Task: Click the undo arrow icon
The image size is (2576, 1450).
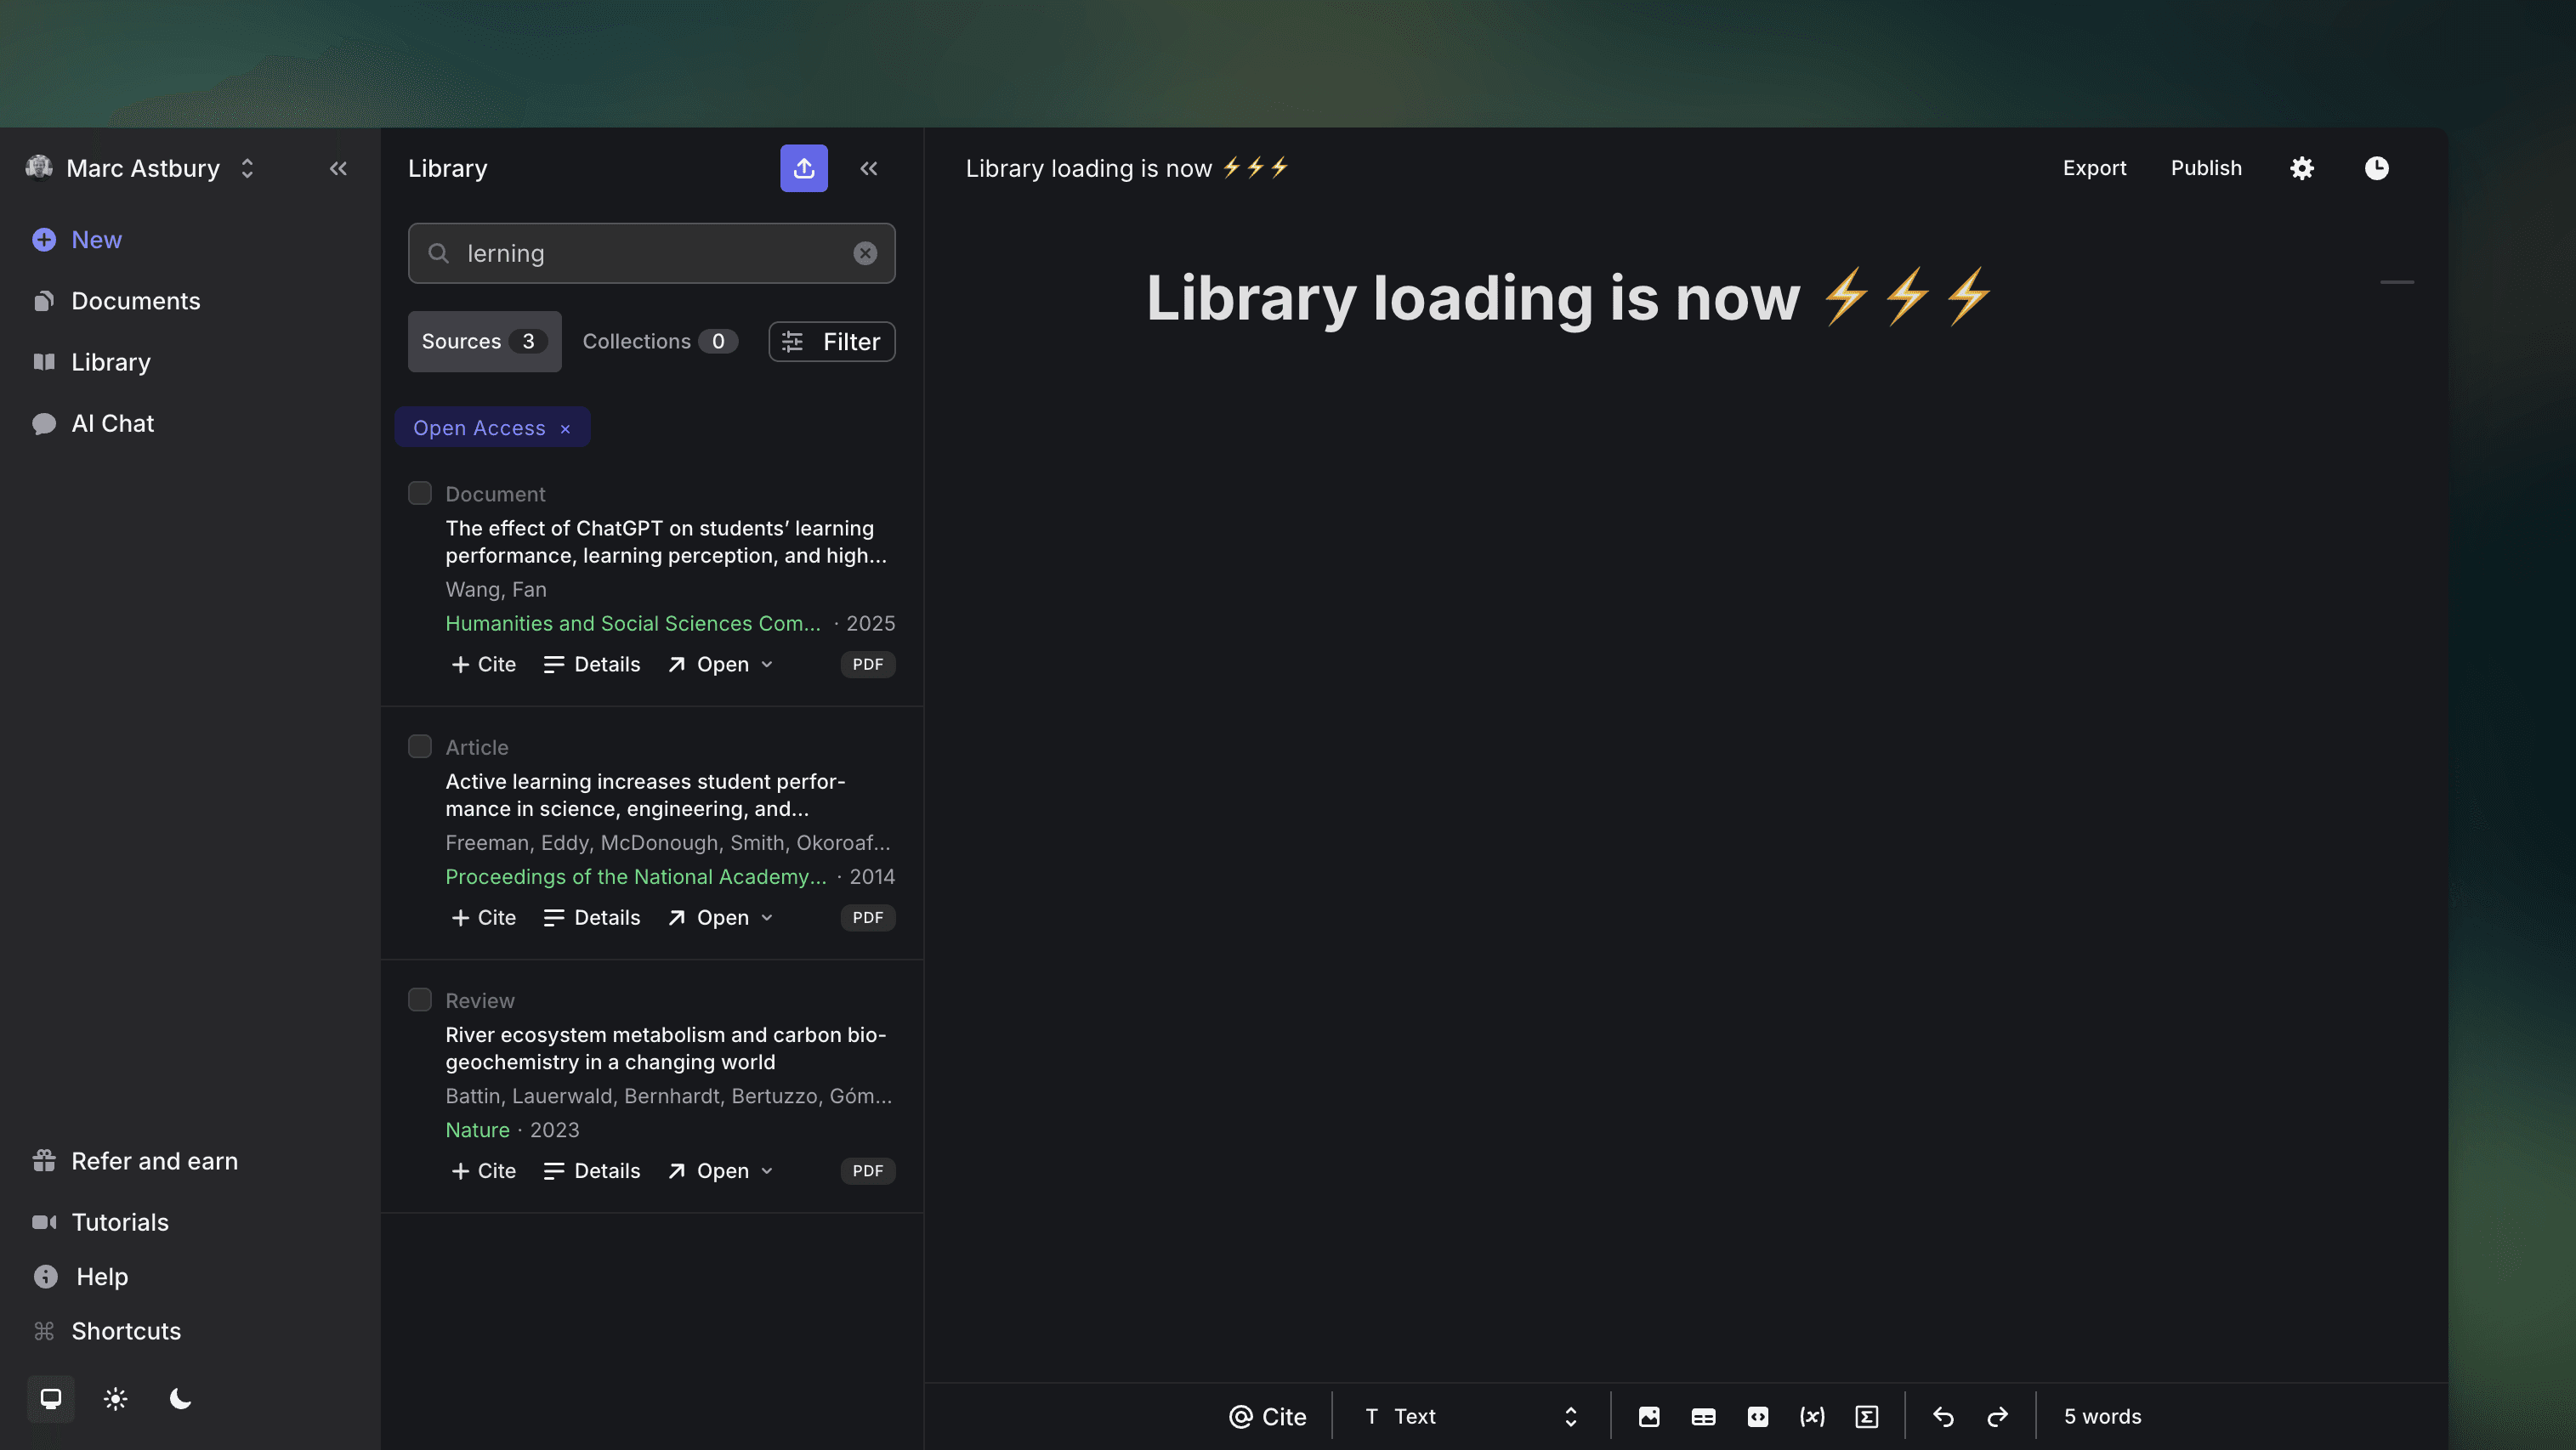Action: [1943, 1416]
